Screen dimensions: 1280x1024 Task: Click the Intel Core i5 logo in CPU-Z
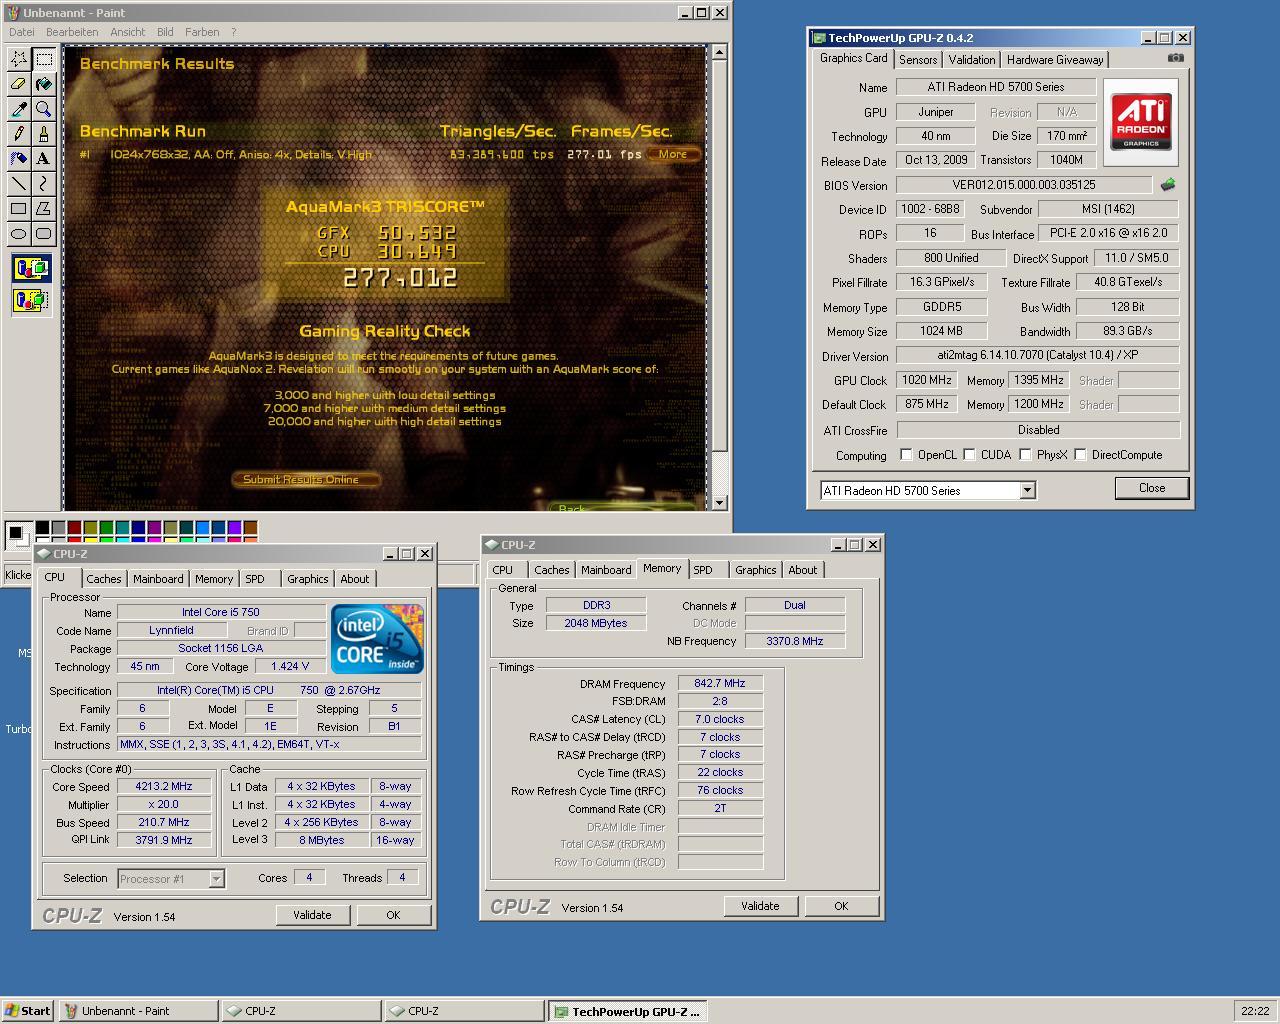pos(377,639)
